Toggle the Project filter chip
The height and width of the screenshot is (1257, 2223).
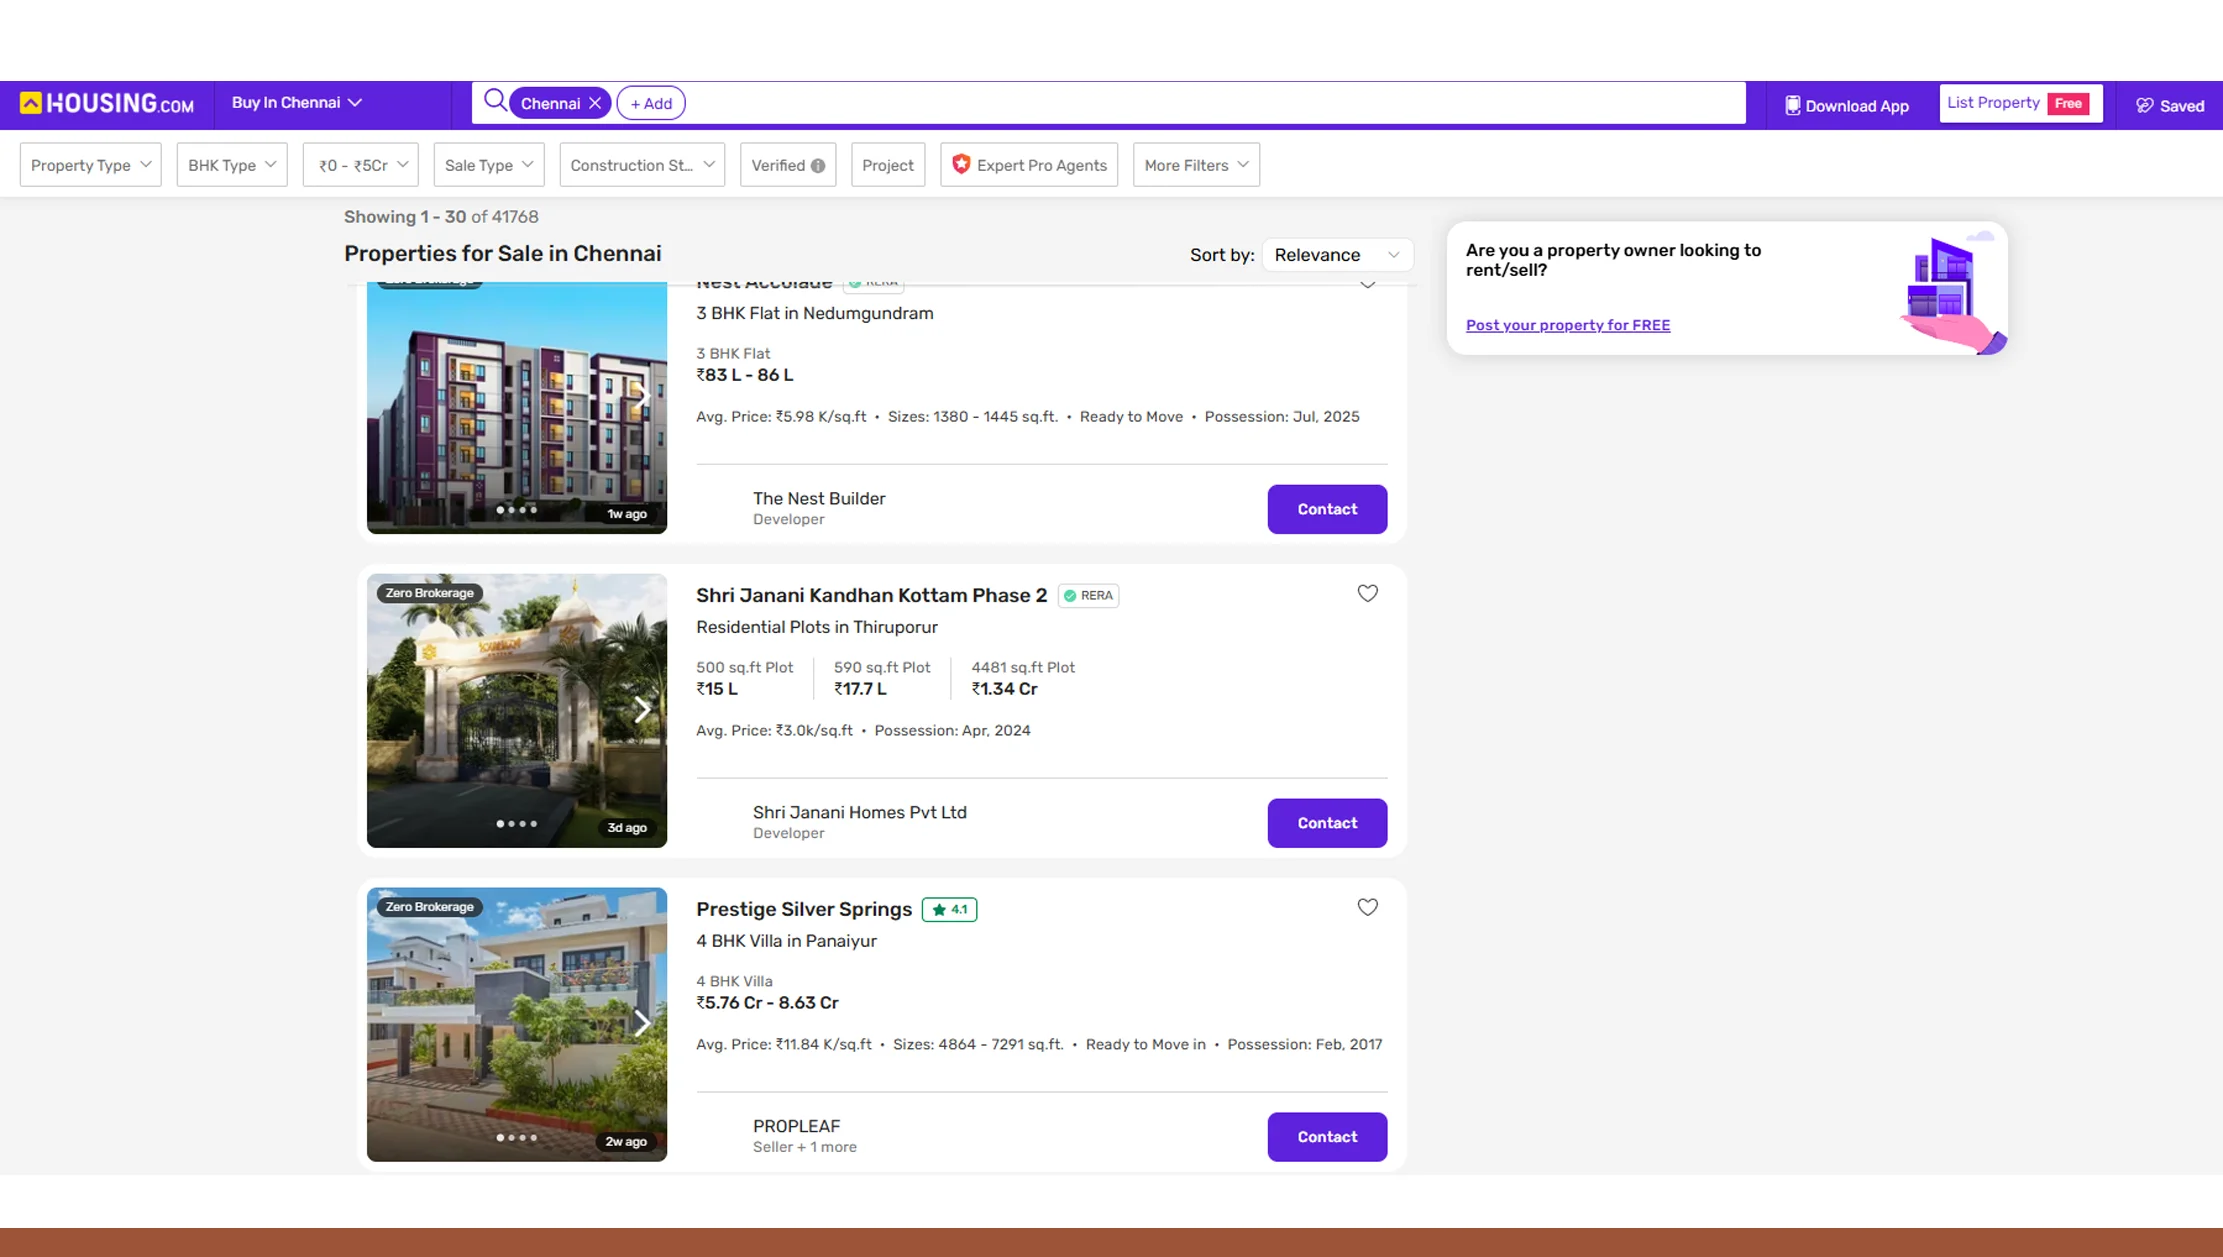(x=887, y=166)
